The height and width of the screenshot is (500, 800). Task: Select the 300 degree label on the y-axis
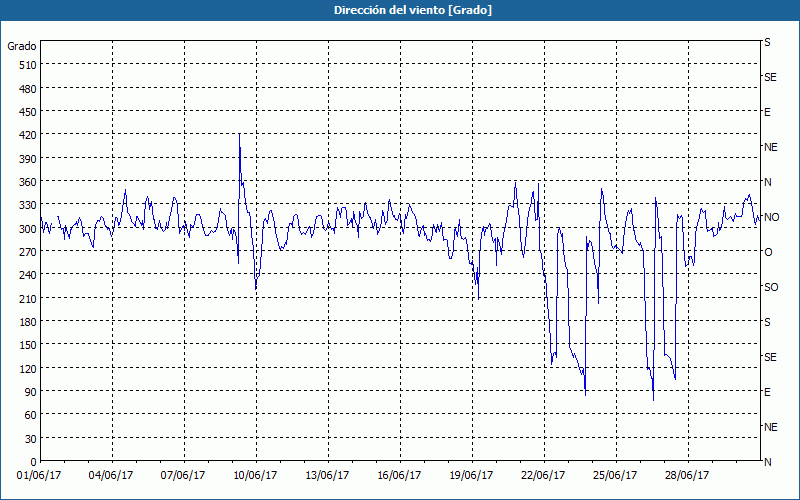coord(28,229)
